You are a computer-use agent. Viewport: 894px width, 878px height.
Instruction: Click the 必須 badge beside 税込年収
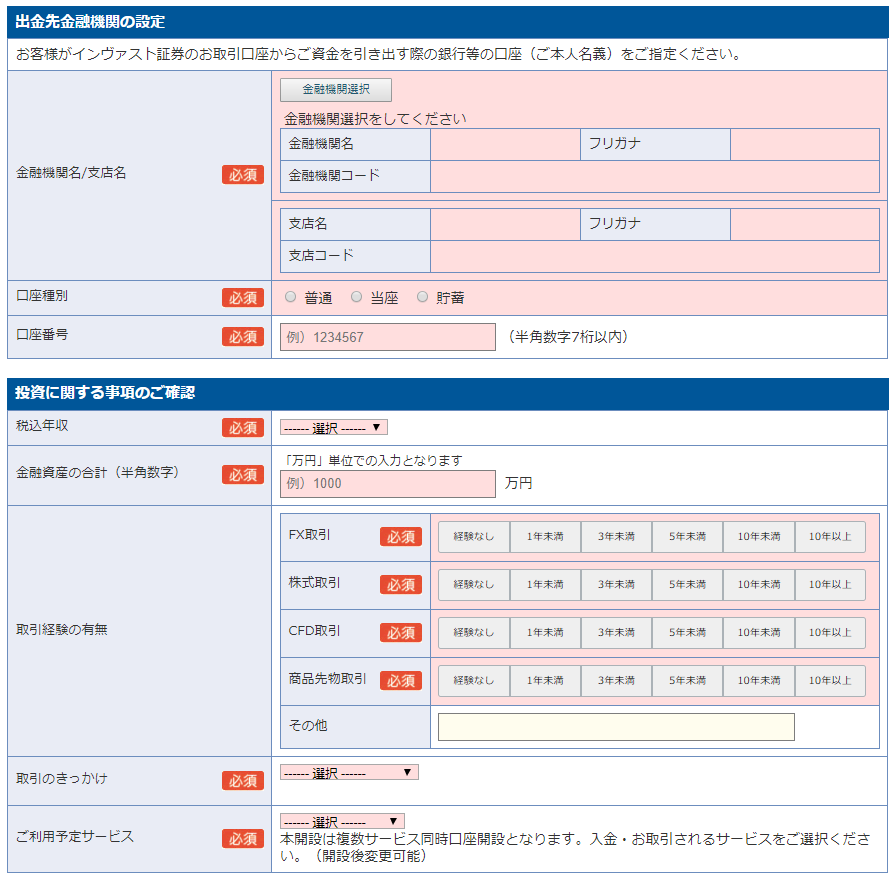click(x=243, y=428)
